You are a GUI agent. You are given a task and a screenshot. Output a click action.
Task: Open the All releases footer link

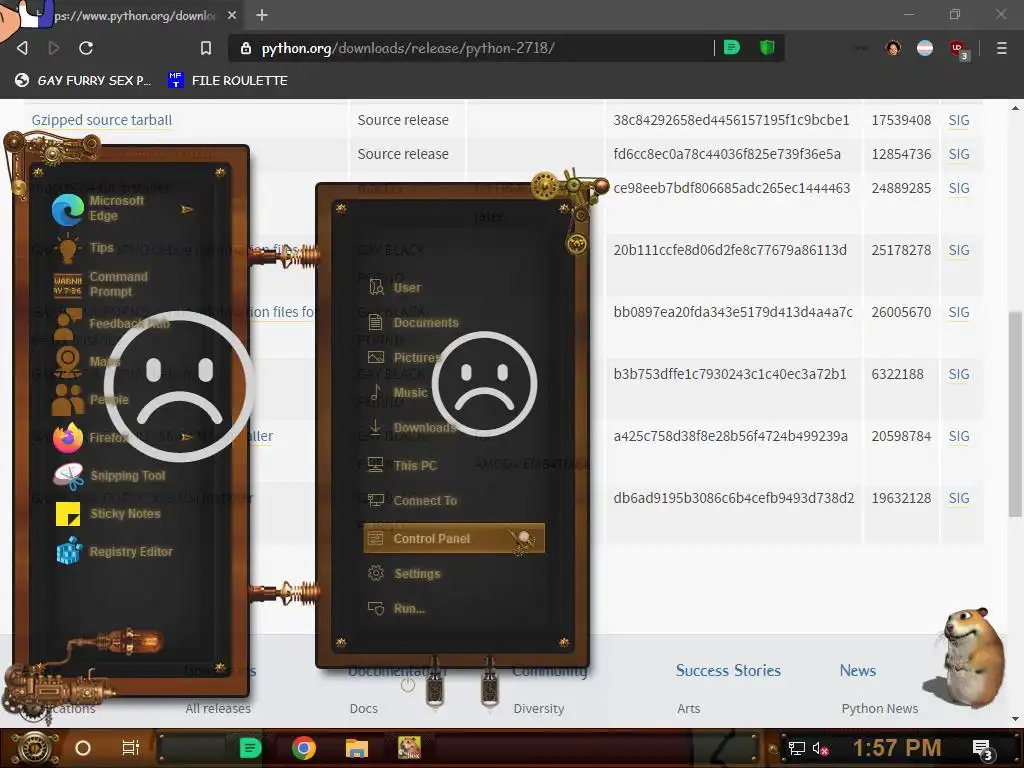click(218, 709)
